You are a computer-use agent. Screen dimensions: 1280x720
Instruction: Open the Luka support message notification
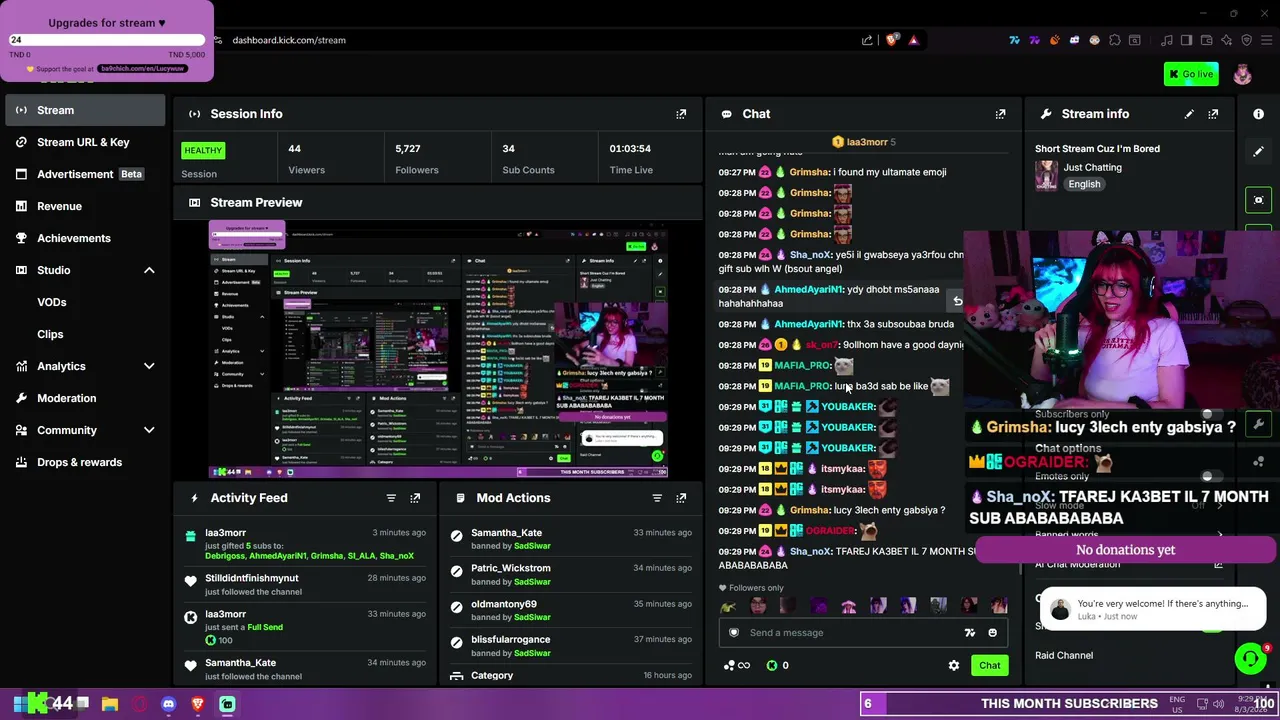tap(1152, 609)
